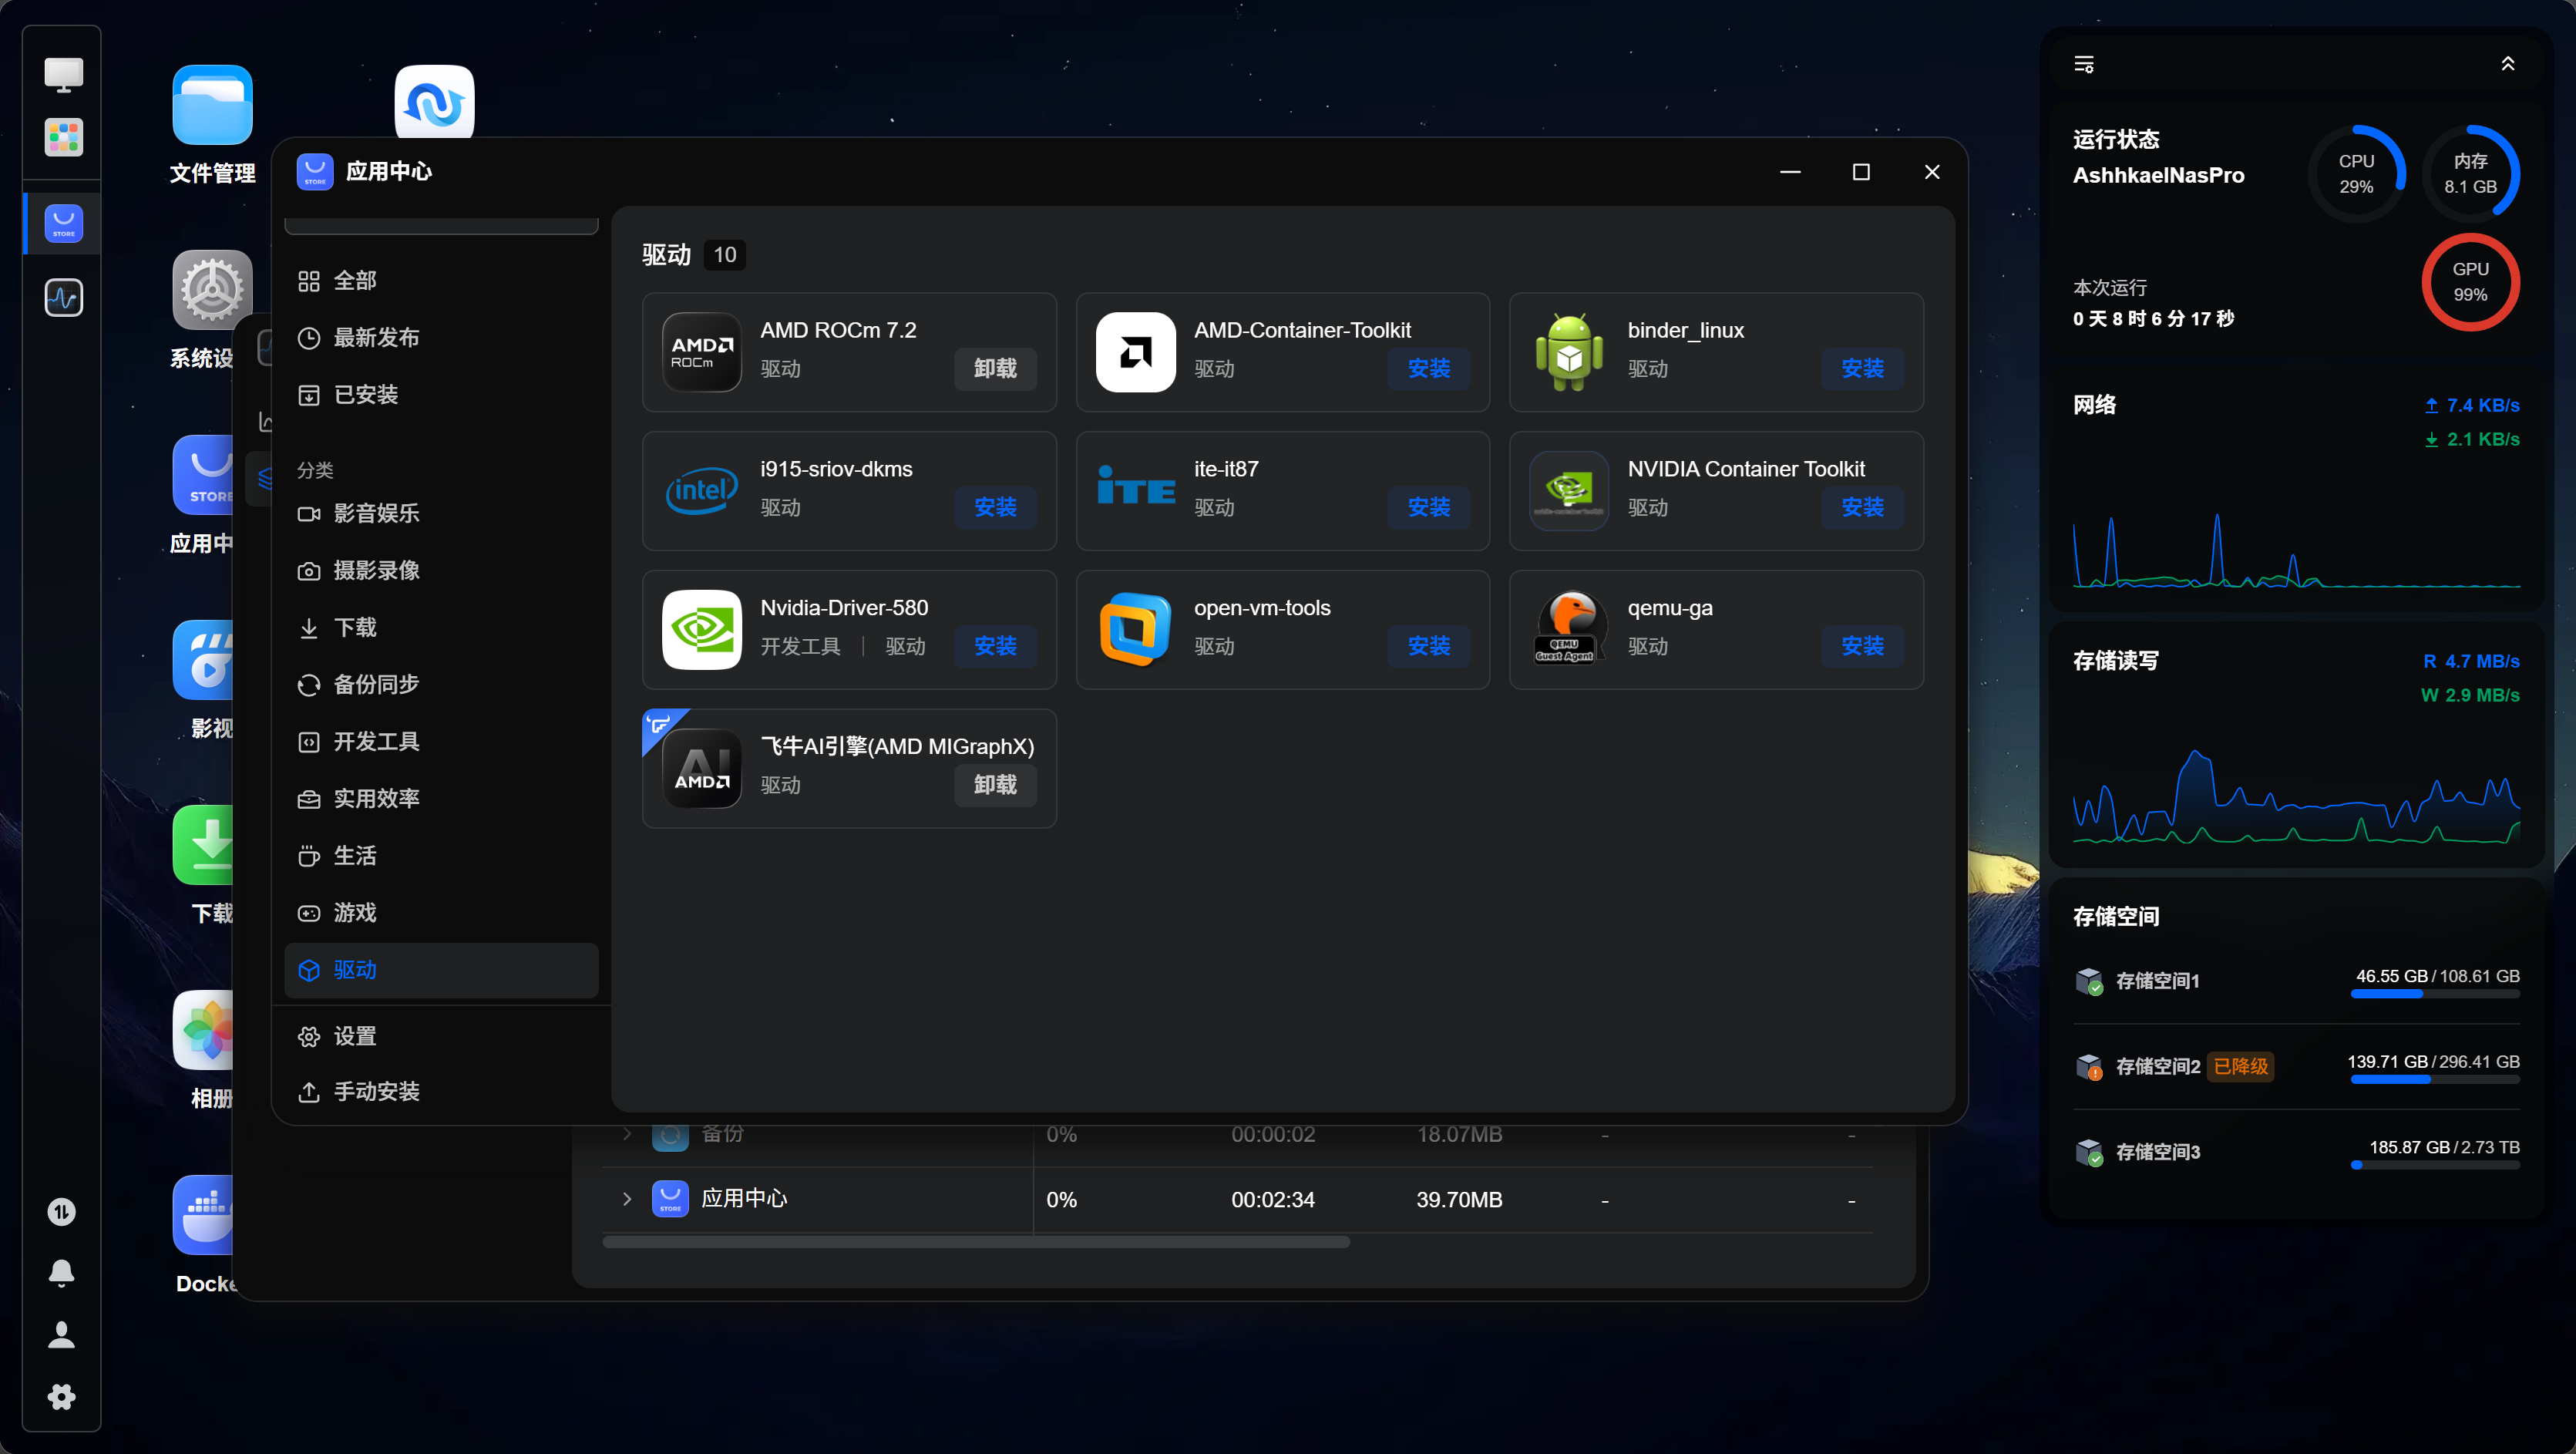Click the 存储空间1 usage bar
Screen dimensions: 2576x1454
click(2435, 994)
